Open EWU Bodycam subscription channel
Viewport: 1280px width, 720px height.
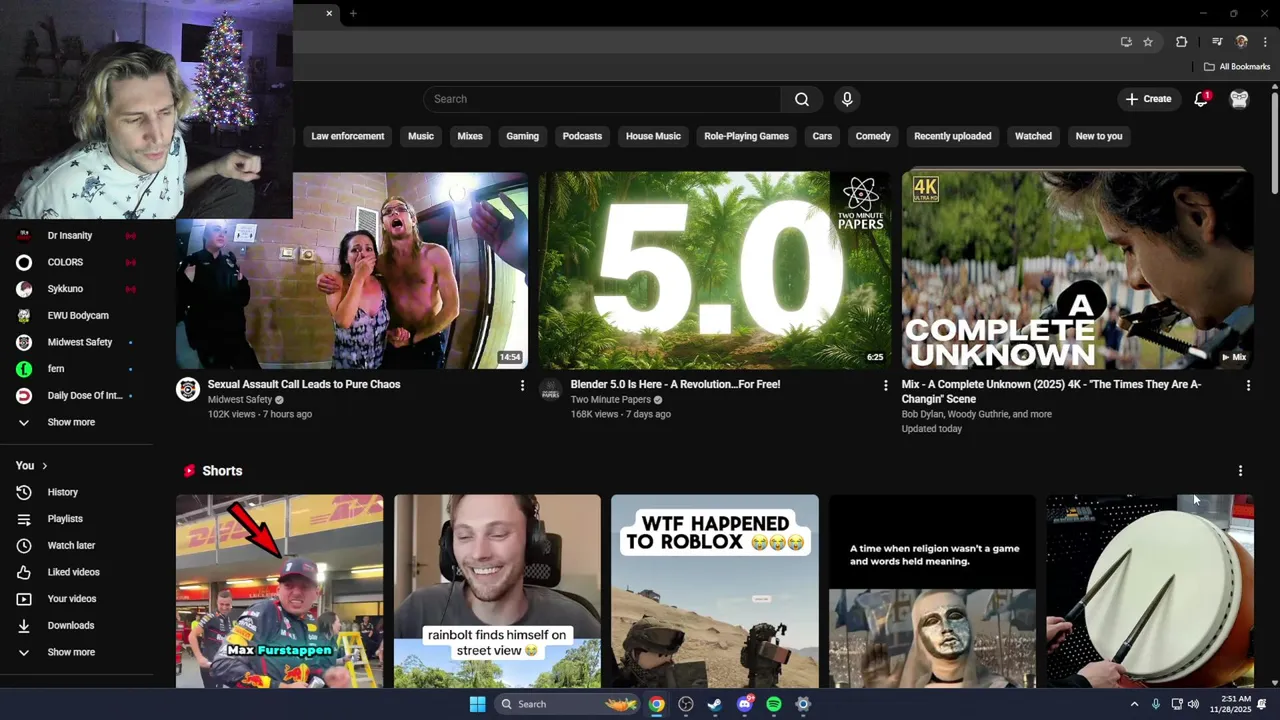tap(76, 316)
